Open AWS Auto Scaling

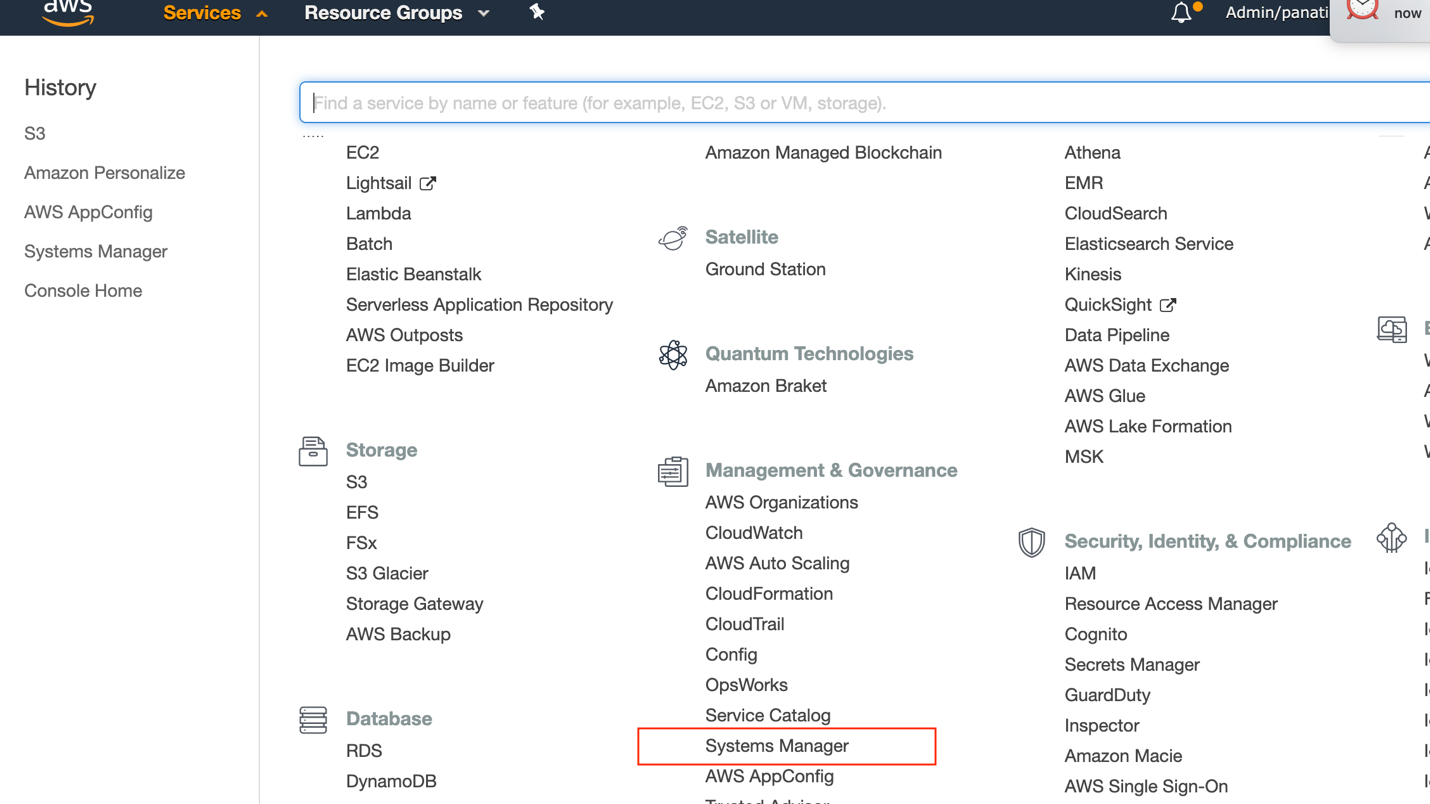point(778,564)
